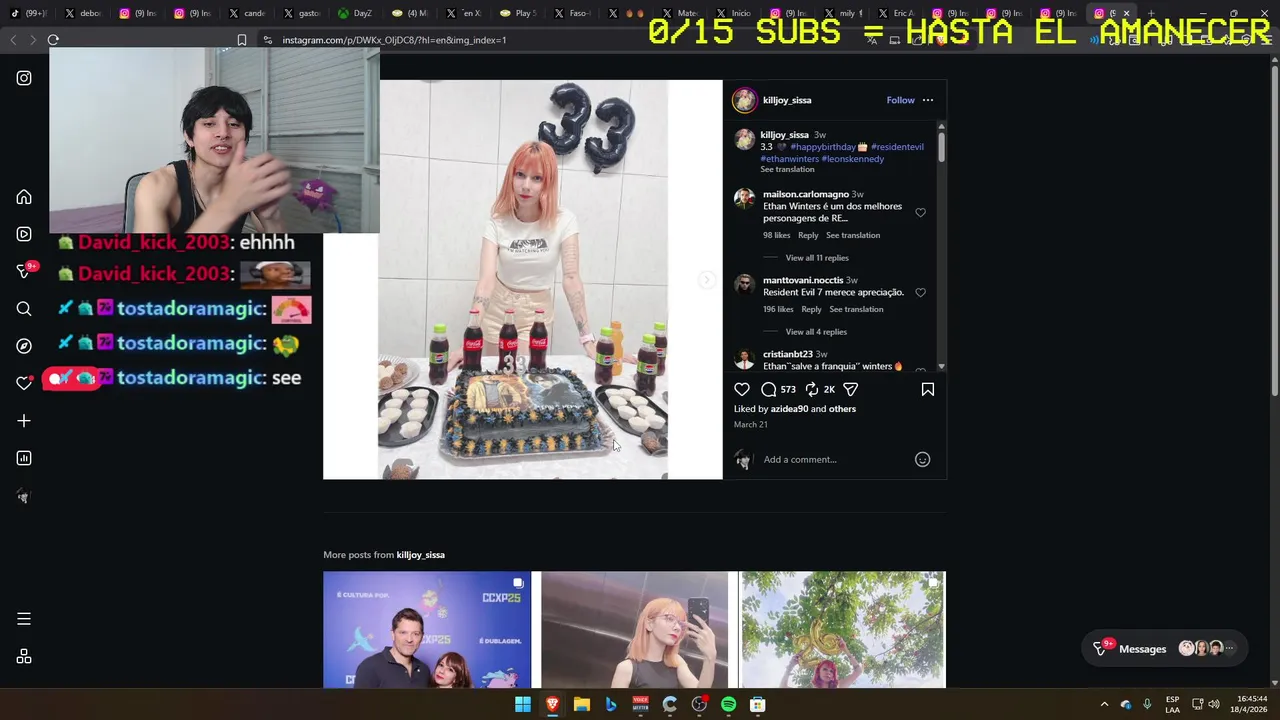
Task: Open killjoy_sissa profile from post header
Action: coord(787,100)
